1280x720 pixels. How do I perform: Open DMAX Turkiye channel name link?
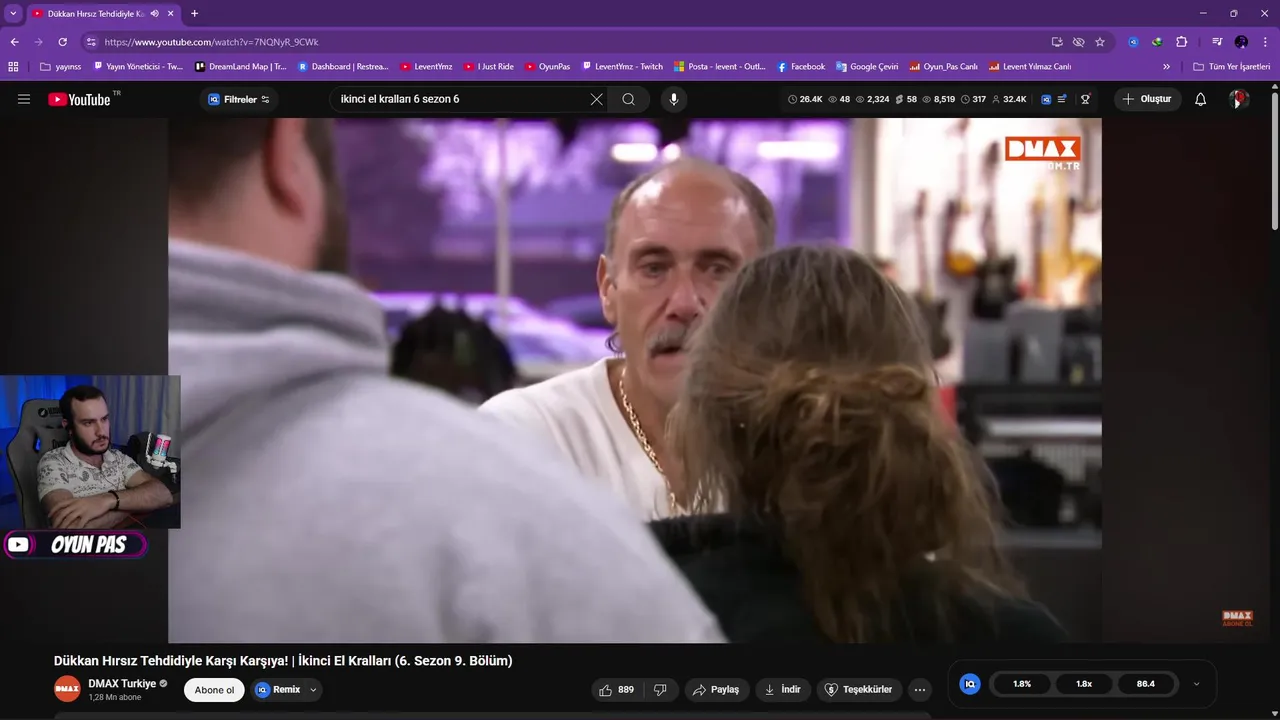122,683
